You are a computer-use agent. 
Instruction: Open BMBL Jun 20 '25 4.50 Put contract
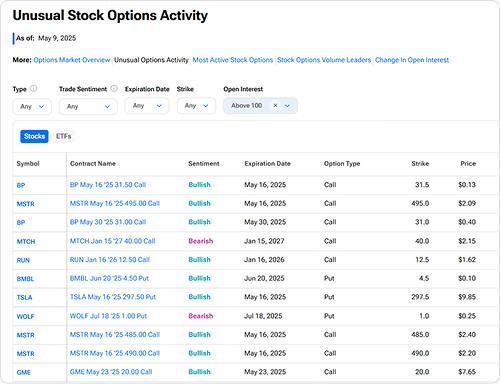pos(109,279)
